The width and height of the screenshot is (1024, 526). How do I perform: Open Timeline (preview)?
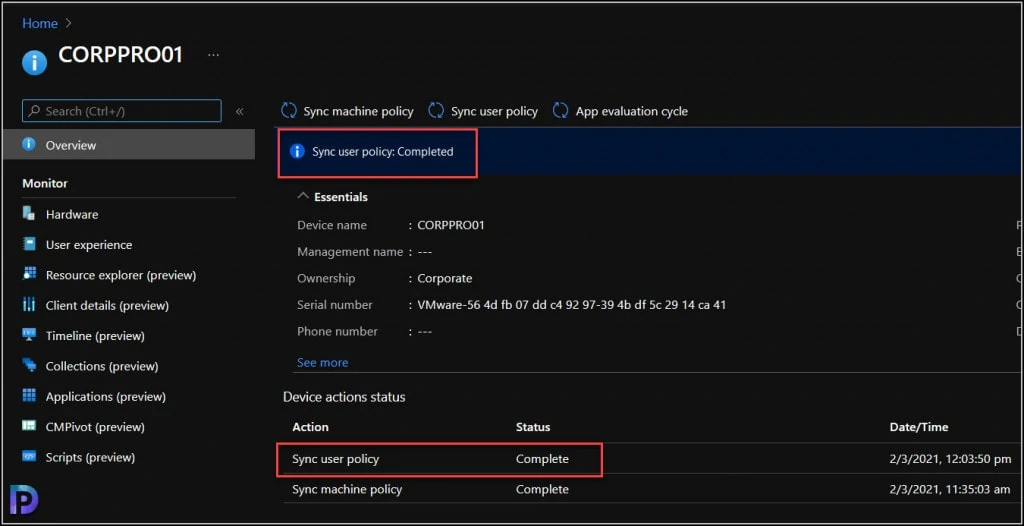(x=95, y=336)
